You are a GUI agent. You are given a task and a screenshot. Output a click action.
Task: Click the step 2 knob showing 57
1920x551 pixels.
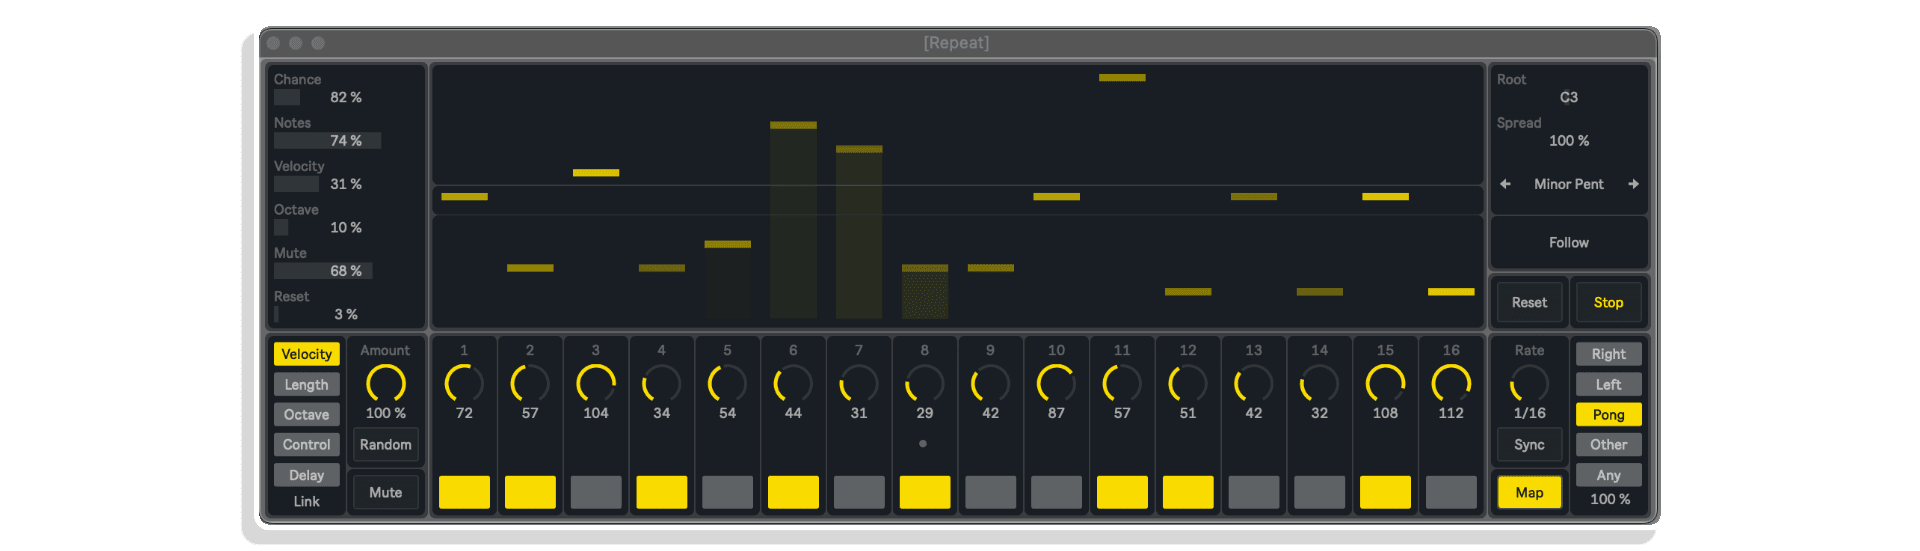tap(530, 383)
